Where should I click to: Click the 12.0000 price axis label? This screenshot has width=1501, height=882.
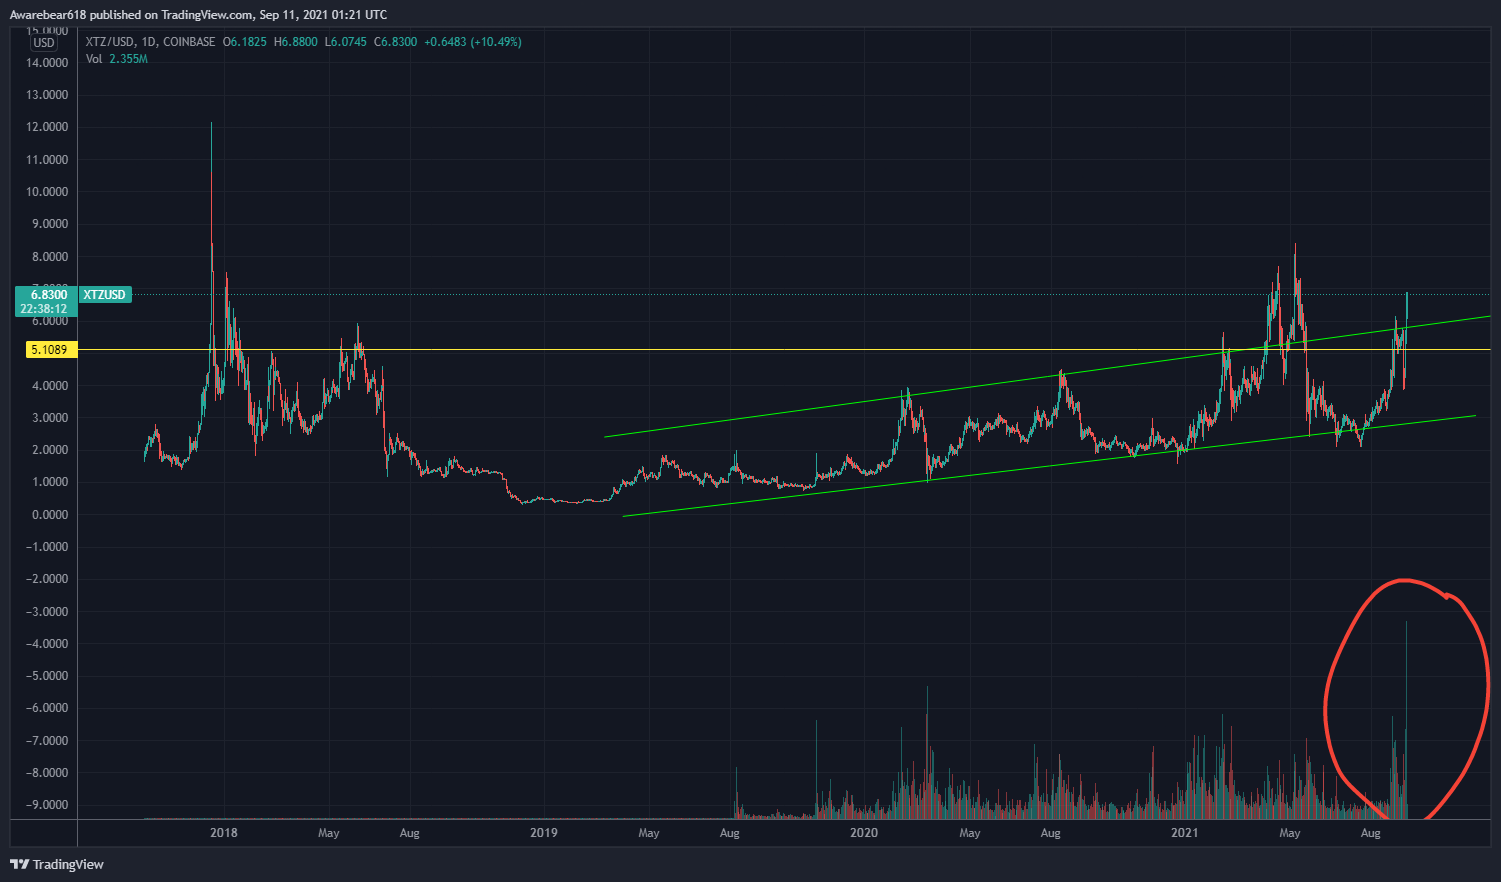pos(47,127)
